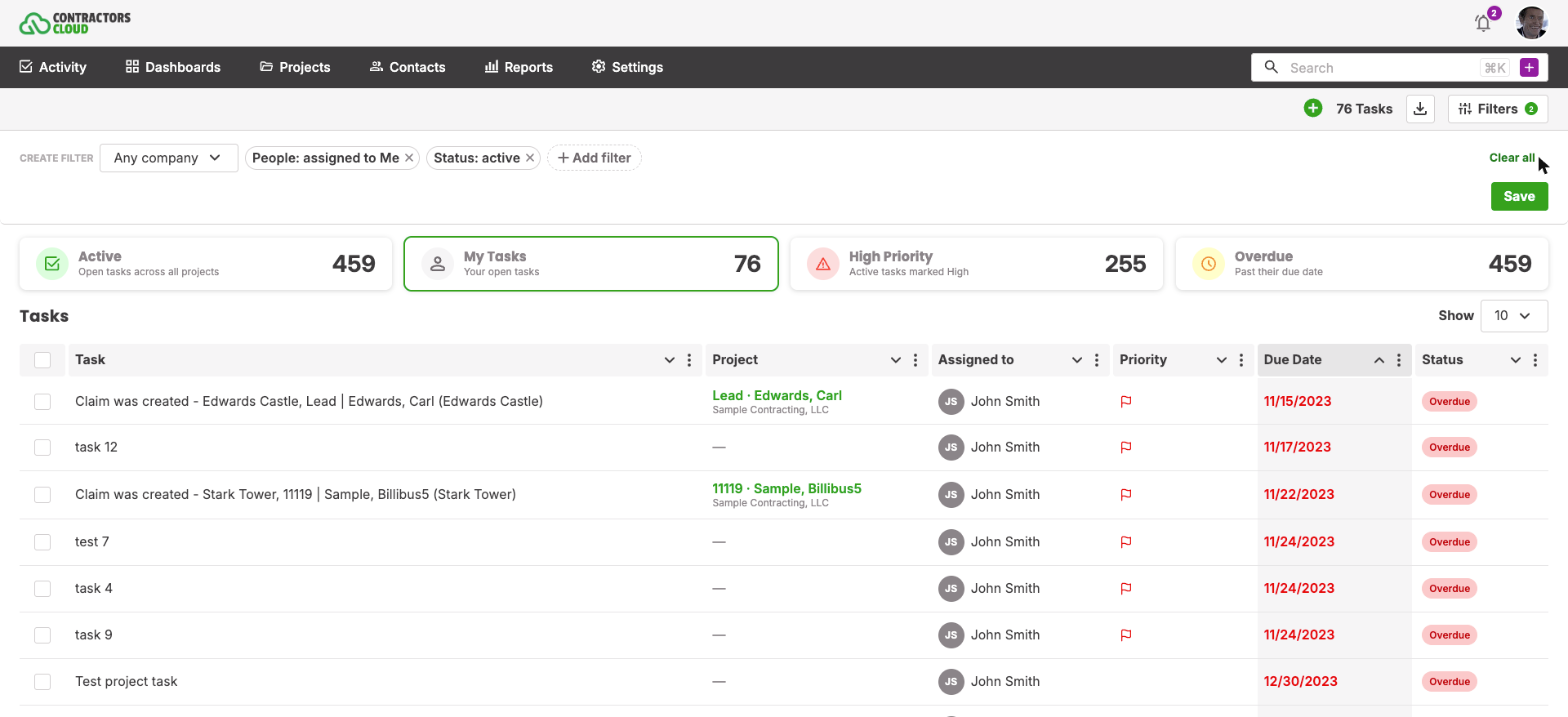The image size is (1568, 717).
Task: Click JS avatar in task 4 row
Action: point(951,588)
